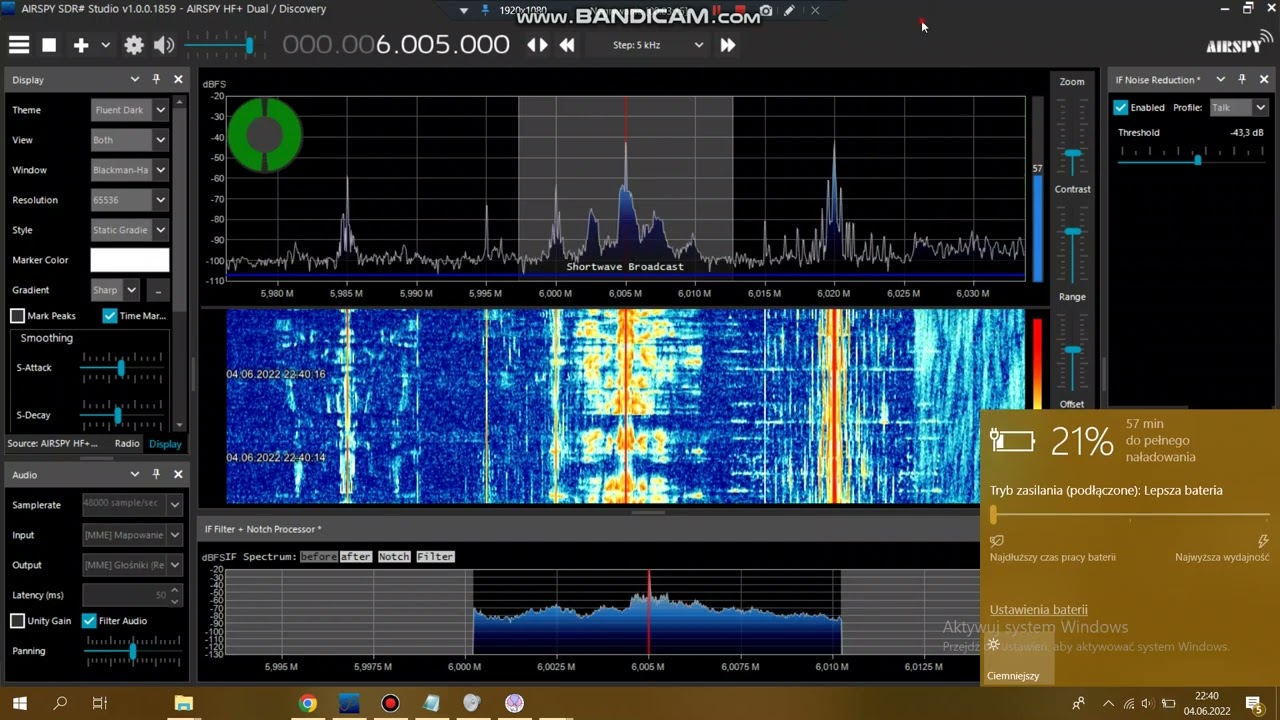Switch to the Radio tab
This screenshot has width=1280, height=720.
pyautogui.click(x=127, y=443)
